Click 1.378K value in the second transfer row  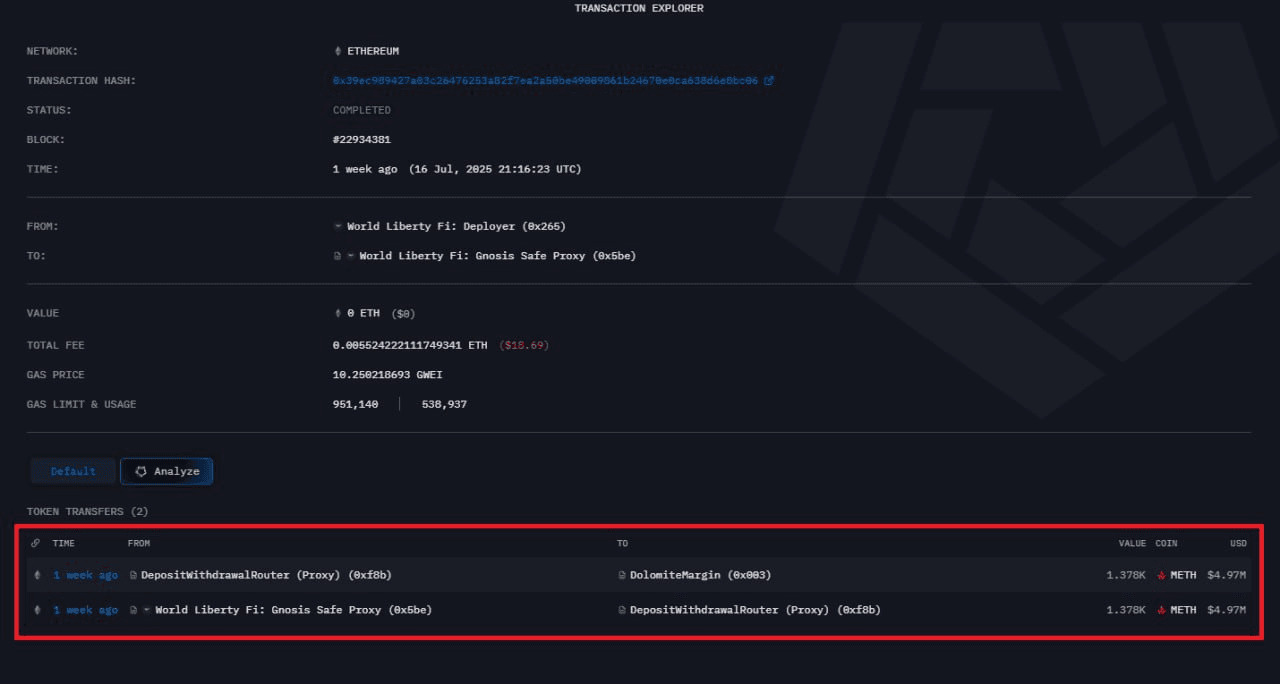point(1126,610)
